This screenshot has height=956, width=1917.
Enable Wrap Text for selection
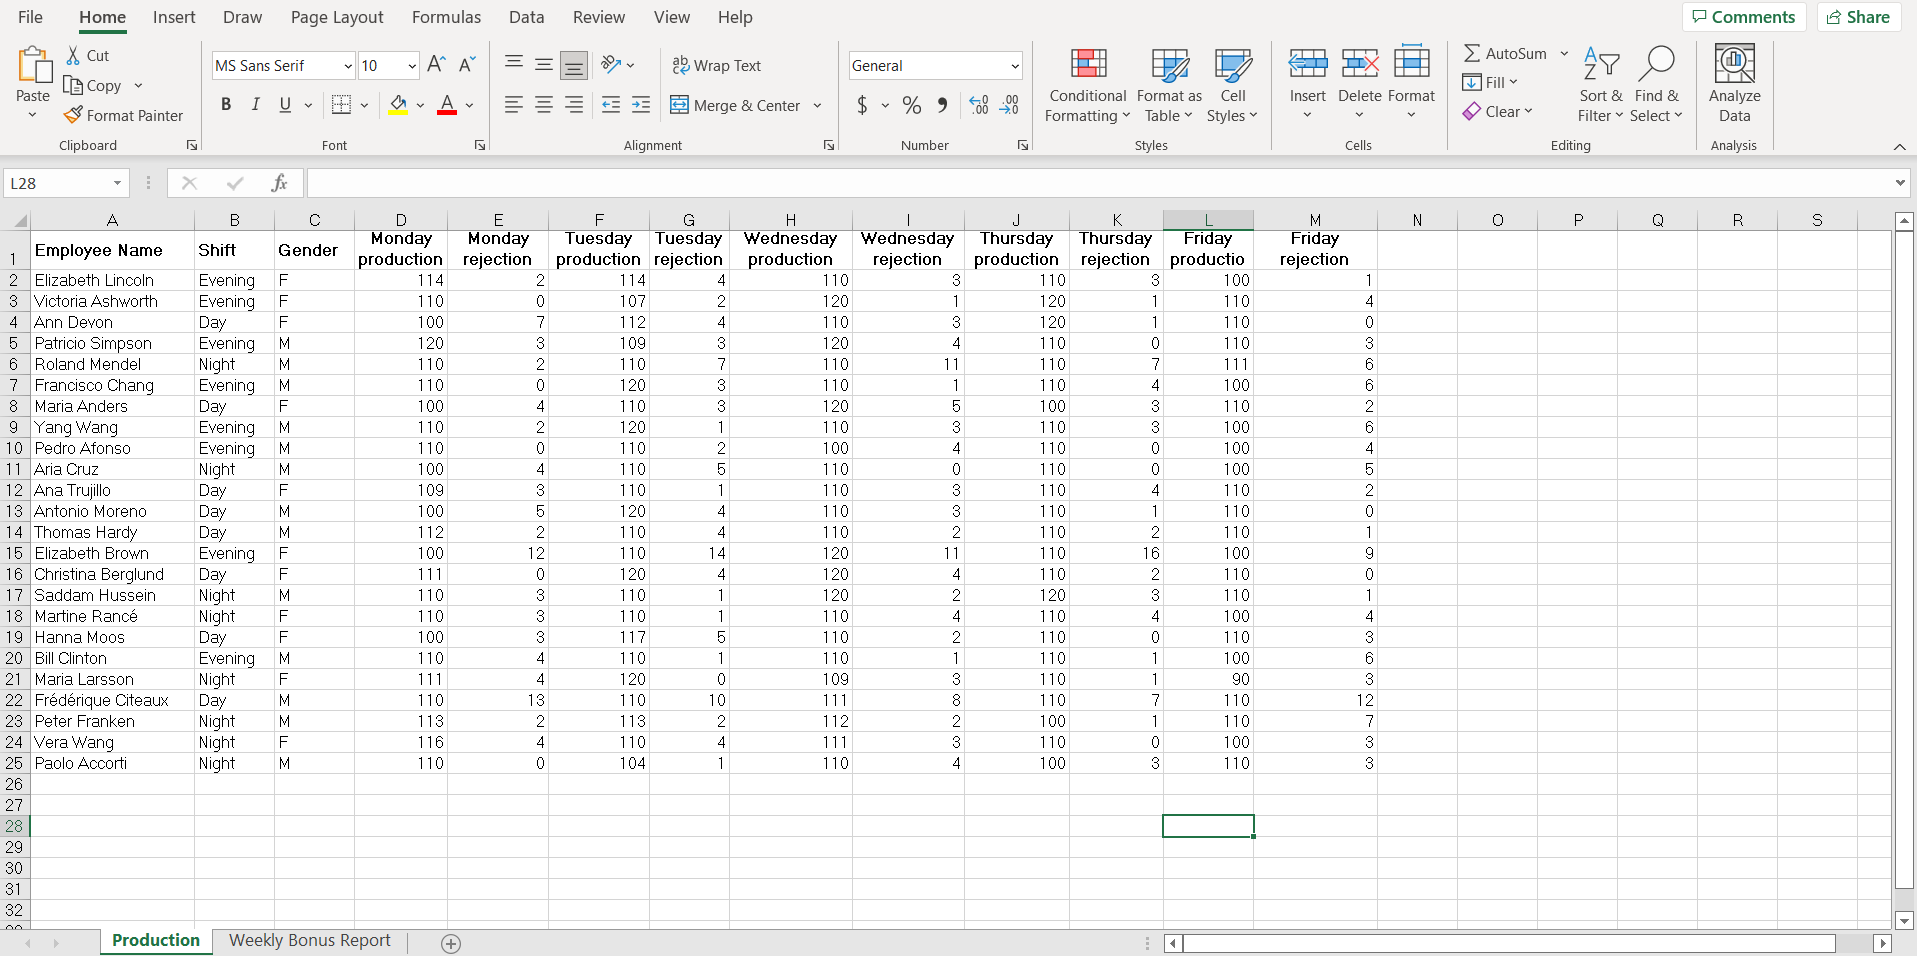[x=717, y=65]
